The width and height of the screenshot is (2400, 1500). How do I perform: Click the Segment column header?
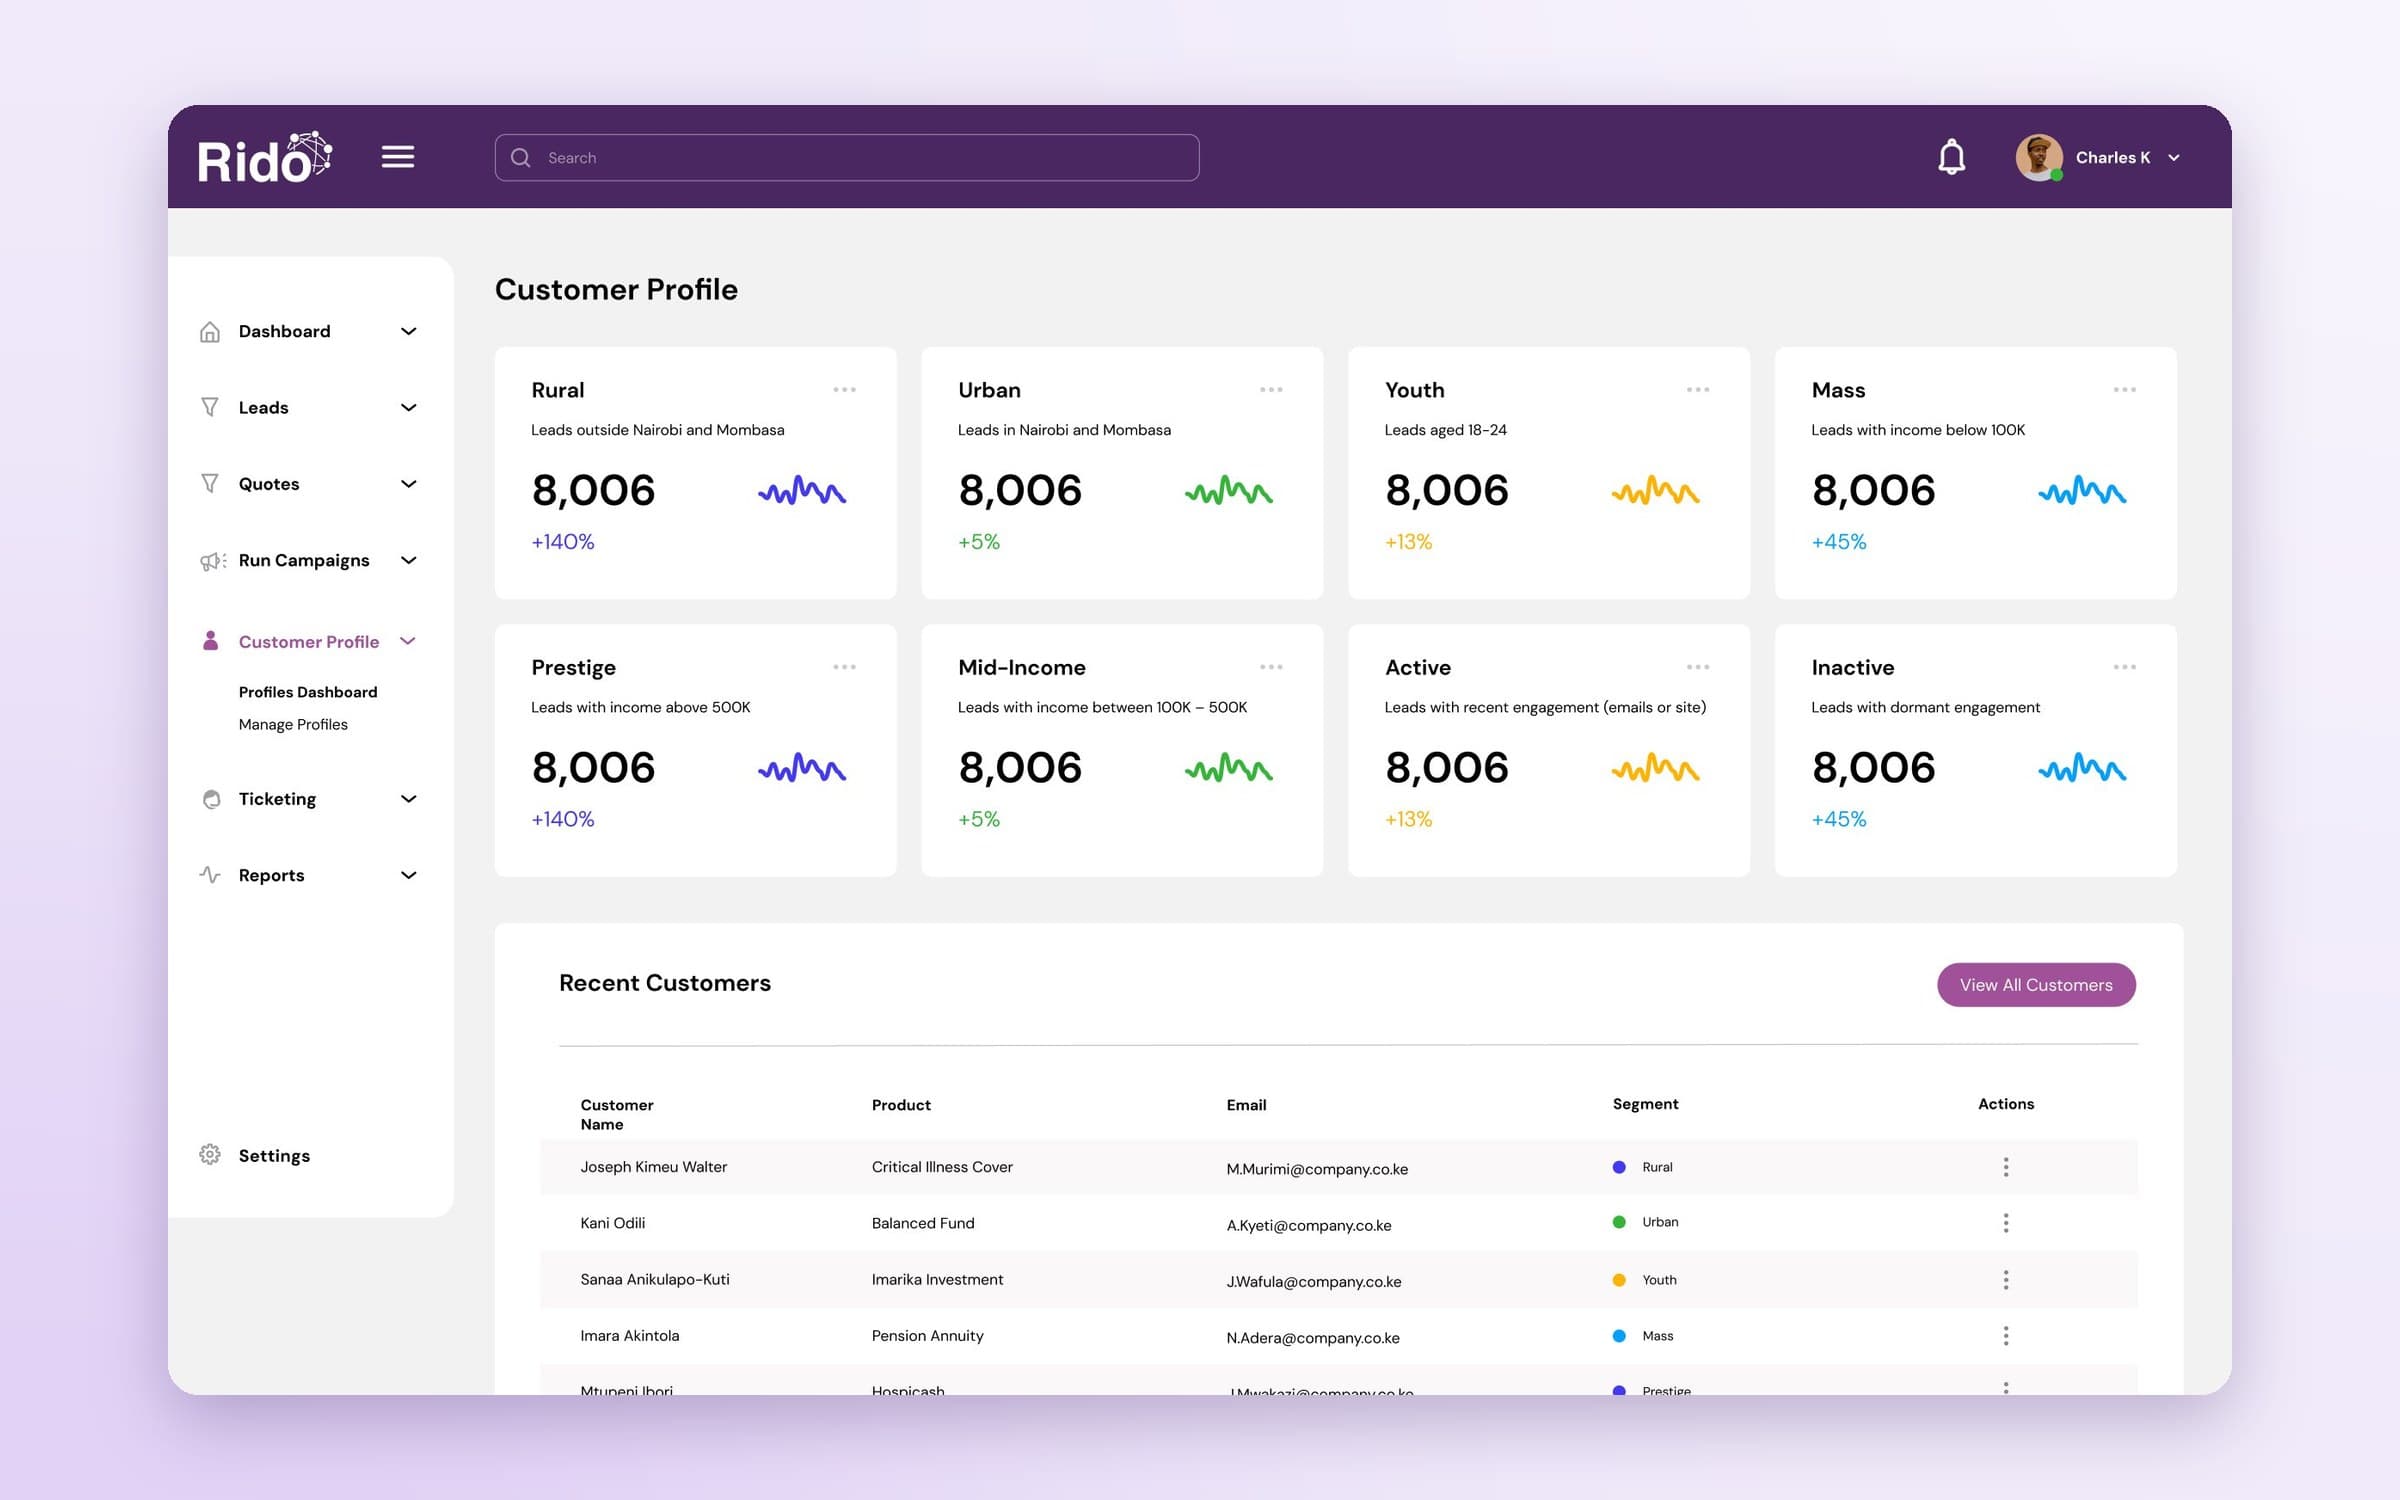[x=1645, y=1104]
